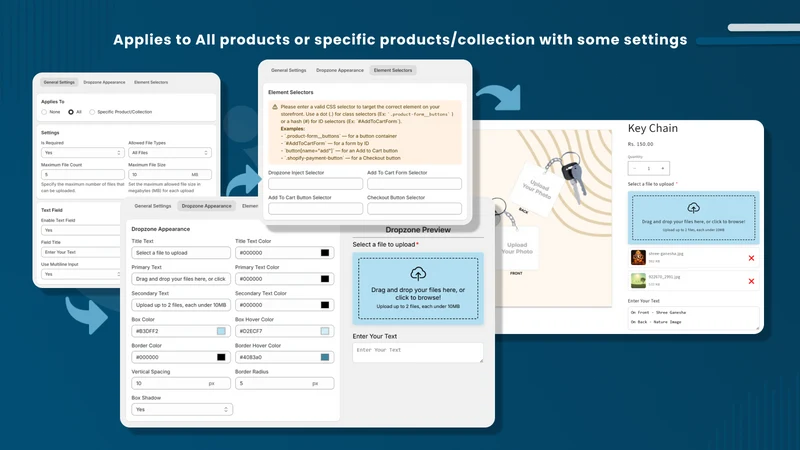Open General Settings tab in the left panel
The width and height of the screenshot is (800, 450).
(59, 82)
